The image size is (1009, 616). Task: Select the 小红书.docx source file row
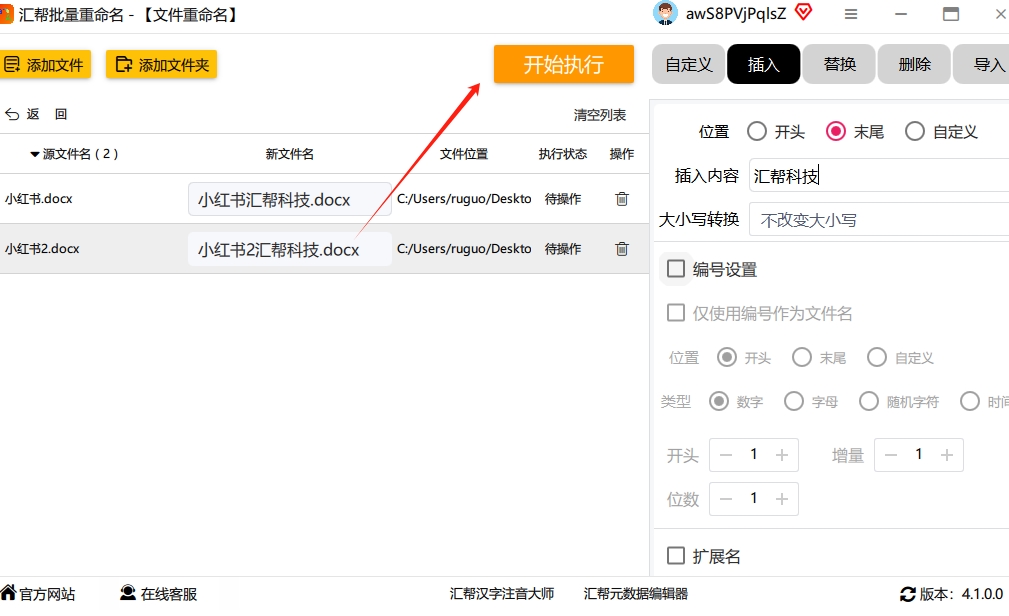click(324, 199)
